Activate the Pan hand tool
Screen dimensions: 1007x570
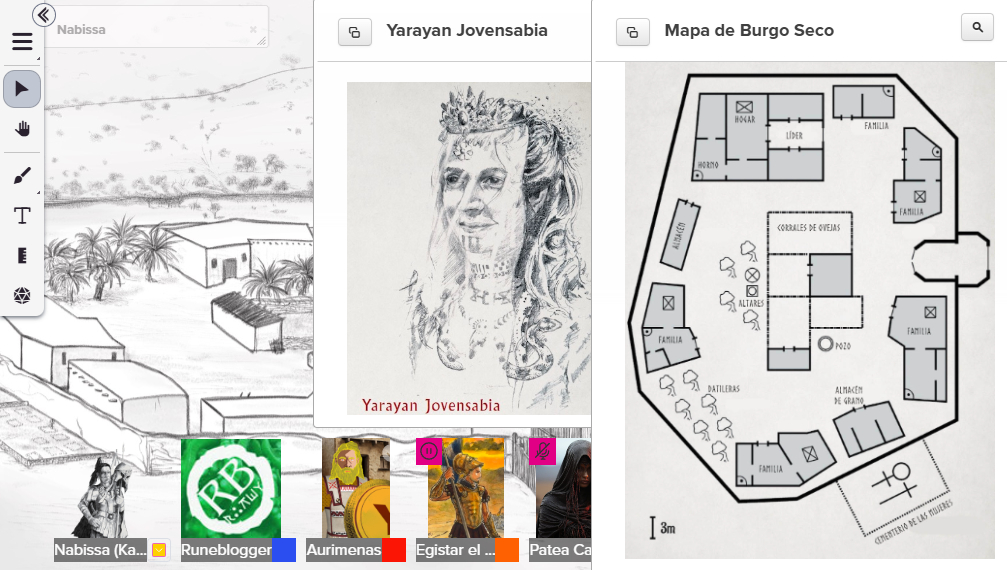click(x=22, y=129)
